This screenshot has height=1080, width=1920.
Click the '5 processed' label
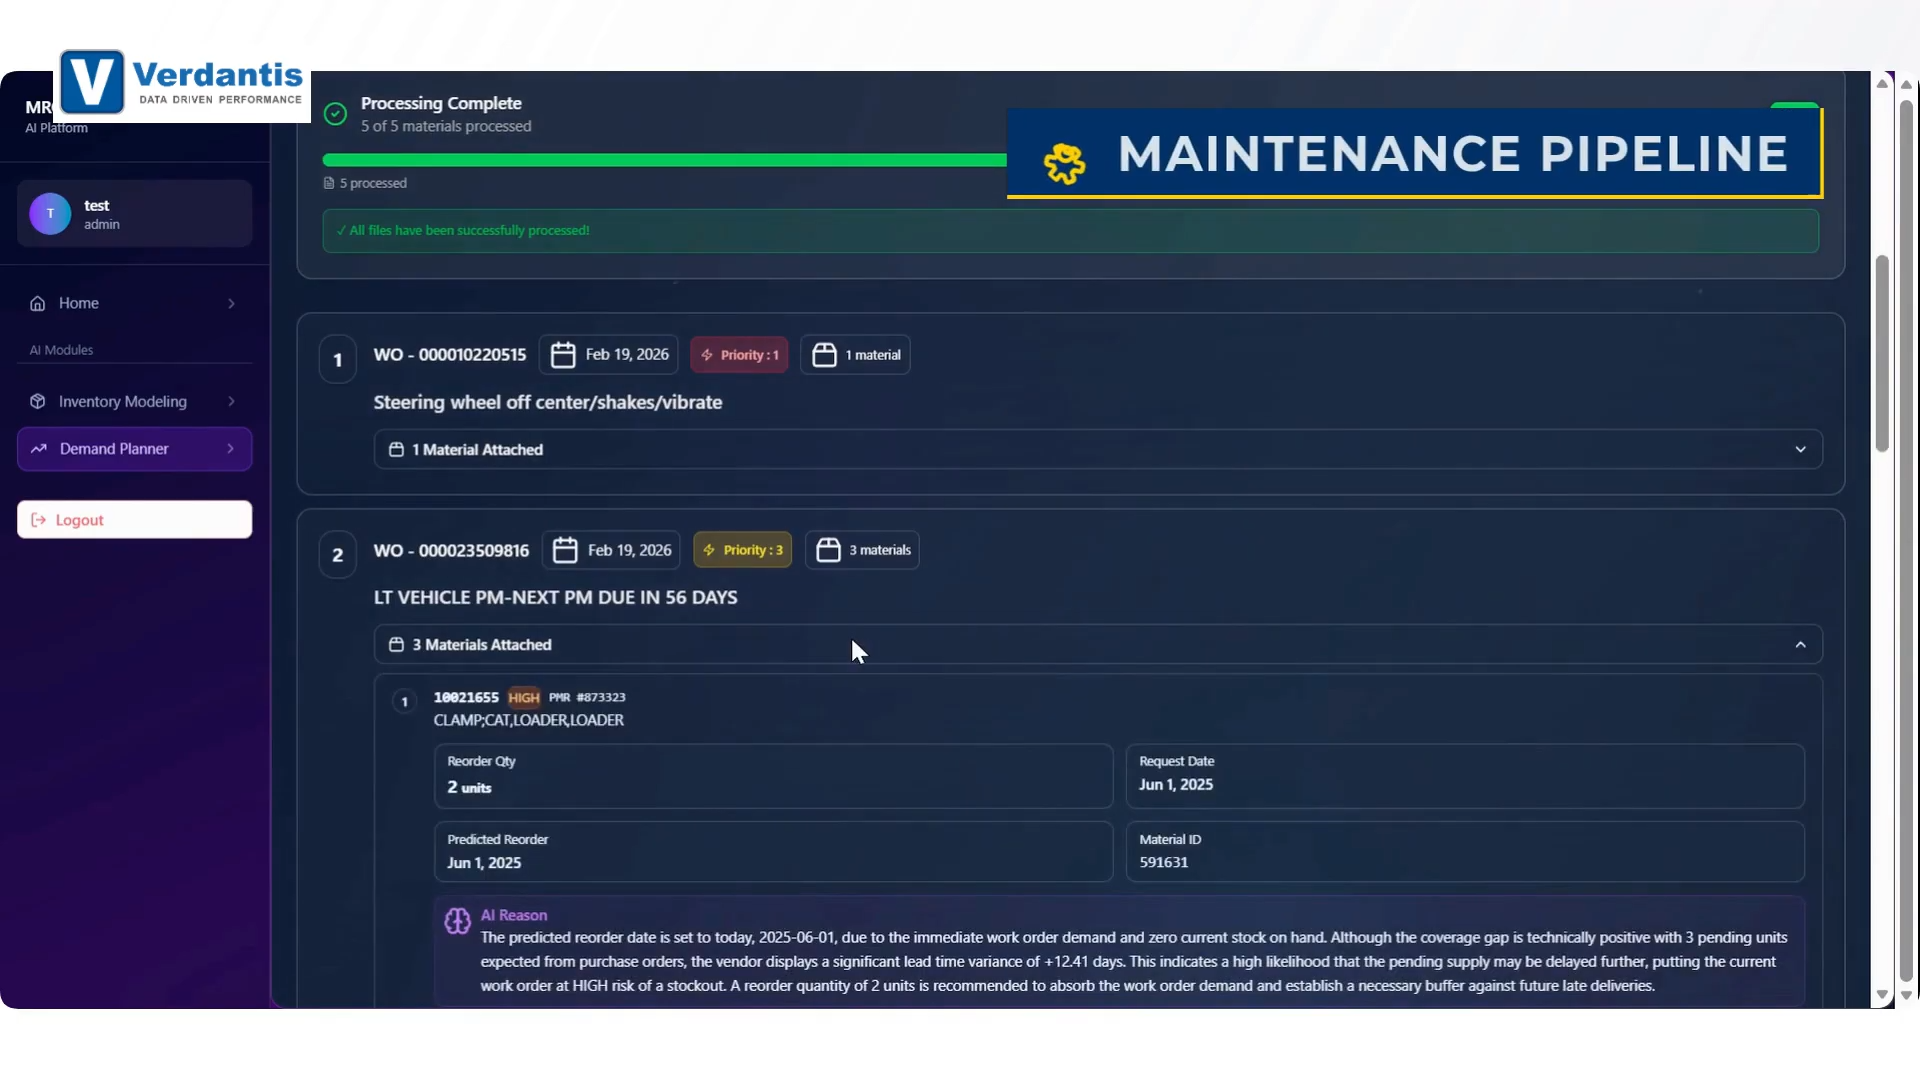tap(373, 183)
